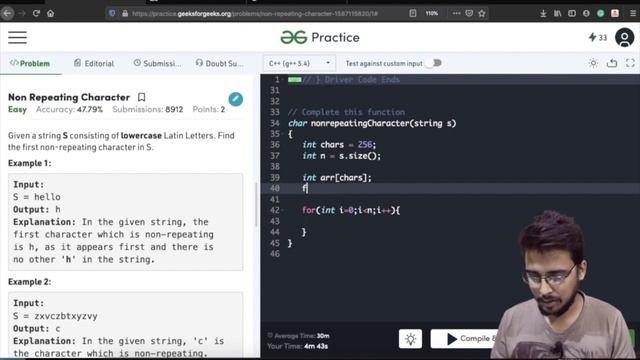The width and height of the screenshot is (640, 360).
Task: Open the GeeksforGeeks sidebar hamburger menu
Action: point(17,38)
